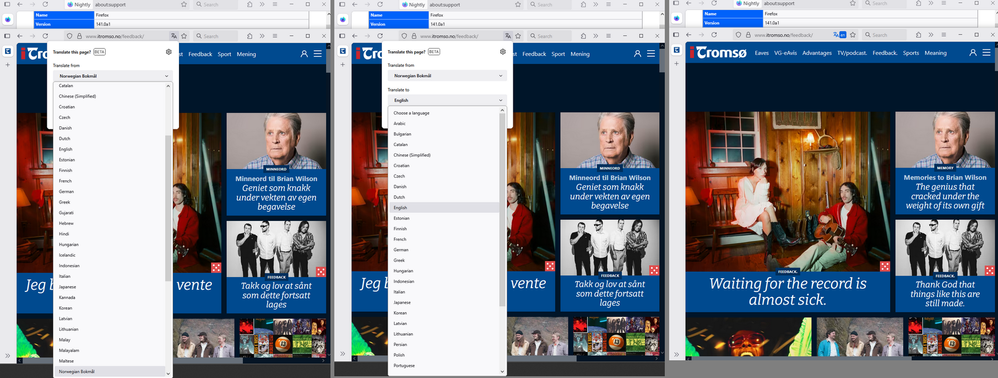The height and width of the screenshot is (378, 998).
Task: Add new tab in left iTromsø sidebar
Action: [x=8, y=64]
